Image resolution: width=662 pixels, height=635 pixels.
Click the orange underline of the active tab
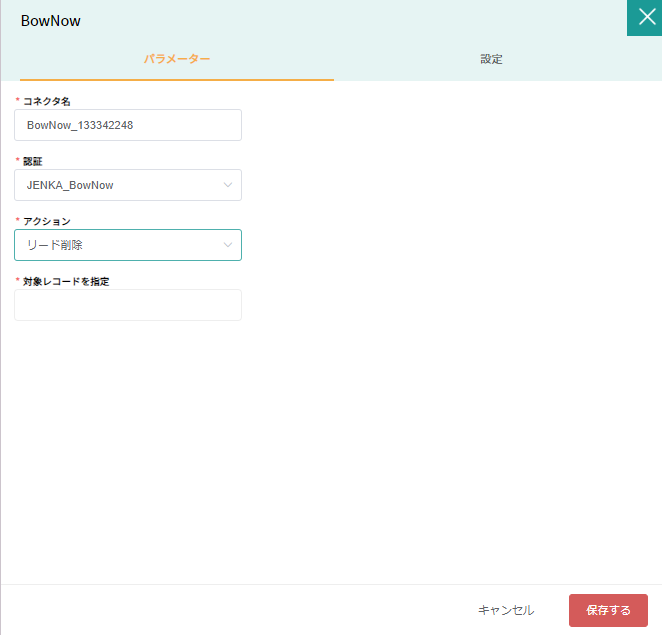tap(177, 79)
